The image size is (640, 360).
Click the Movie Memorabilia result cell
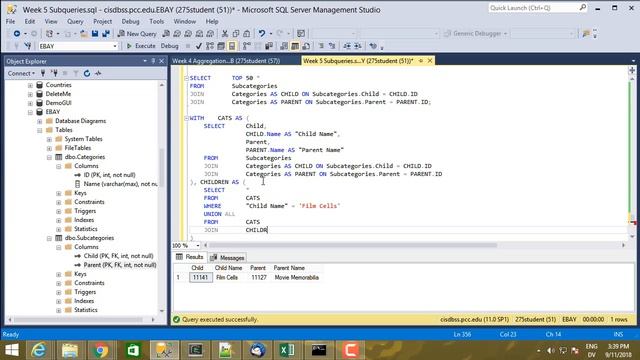pyautogui.click(x=297, y=278)
